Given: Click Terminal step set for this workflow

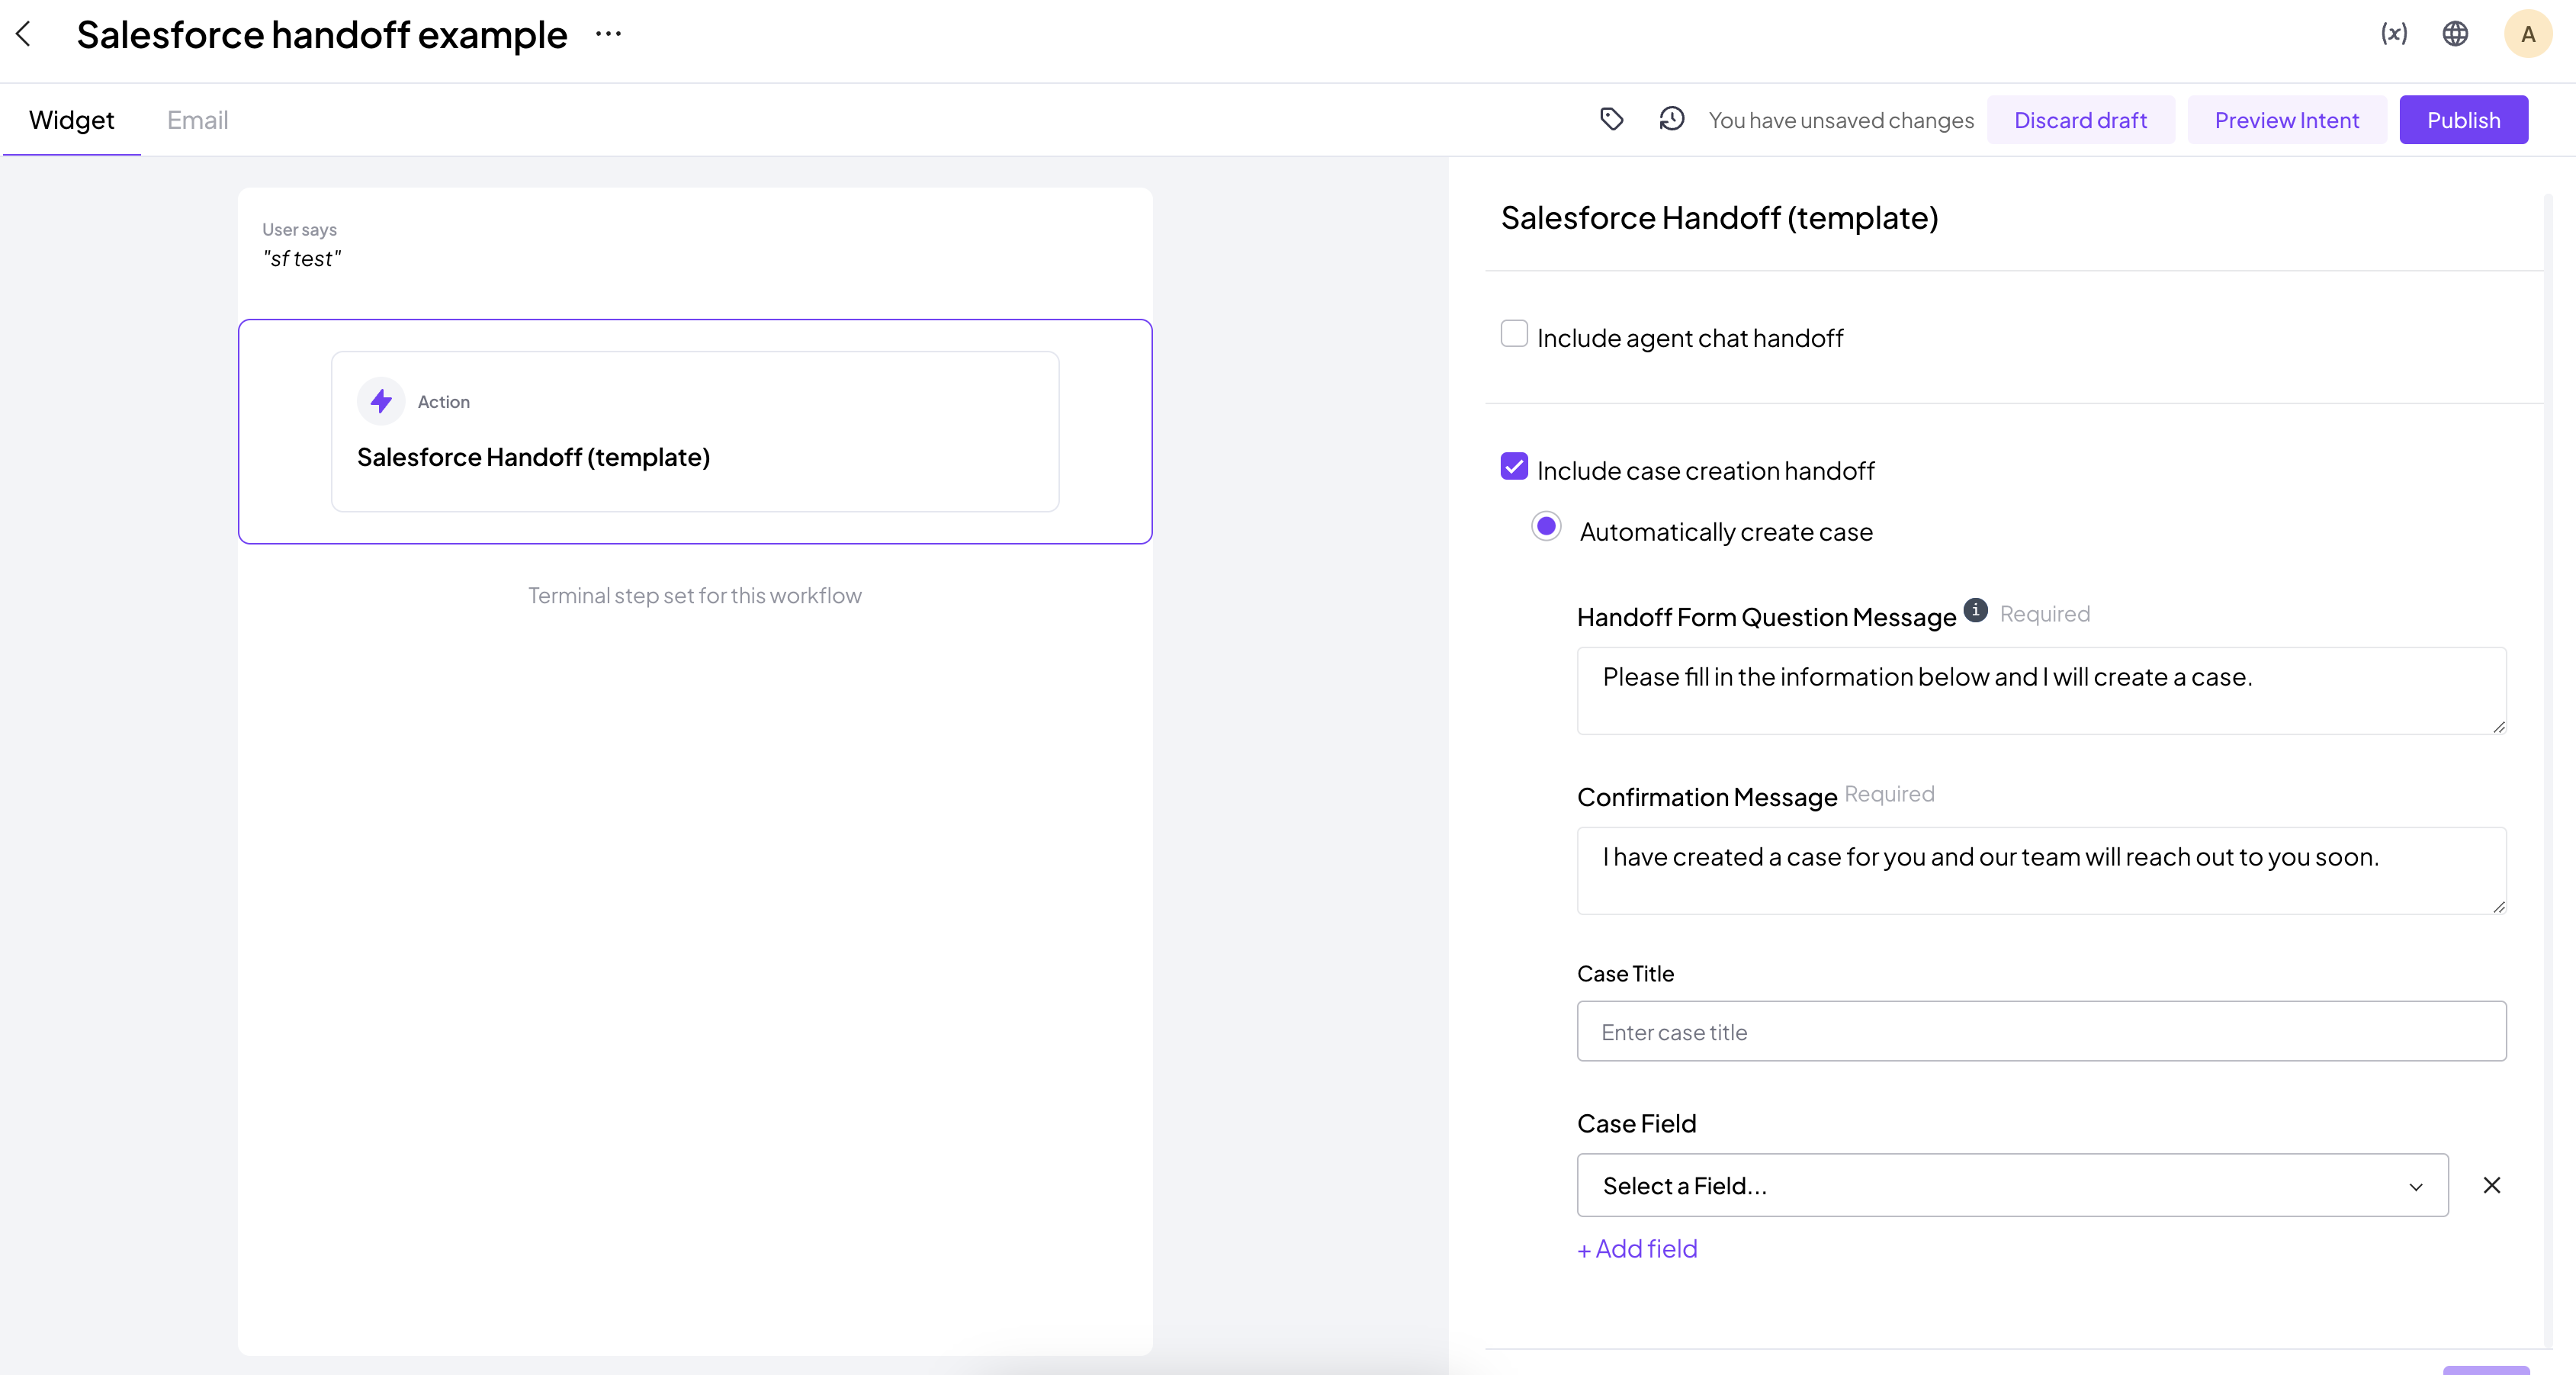Looking at the screenshot, I should coord(695,596).
